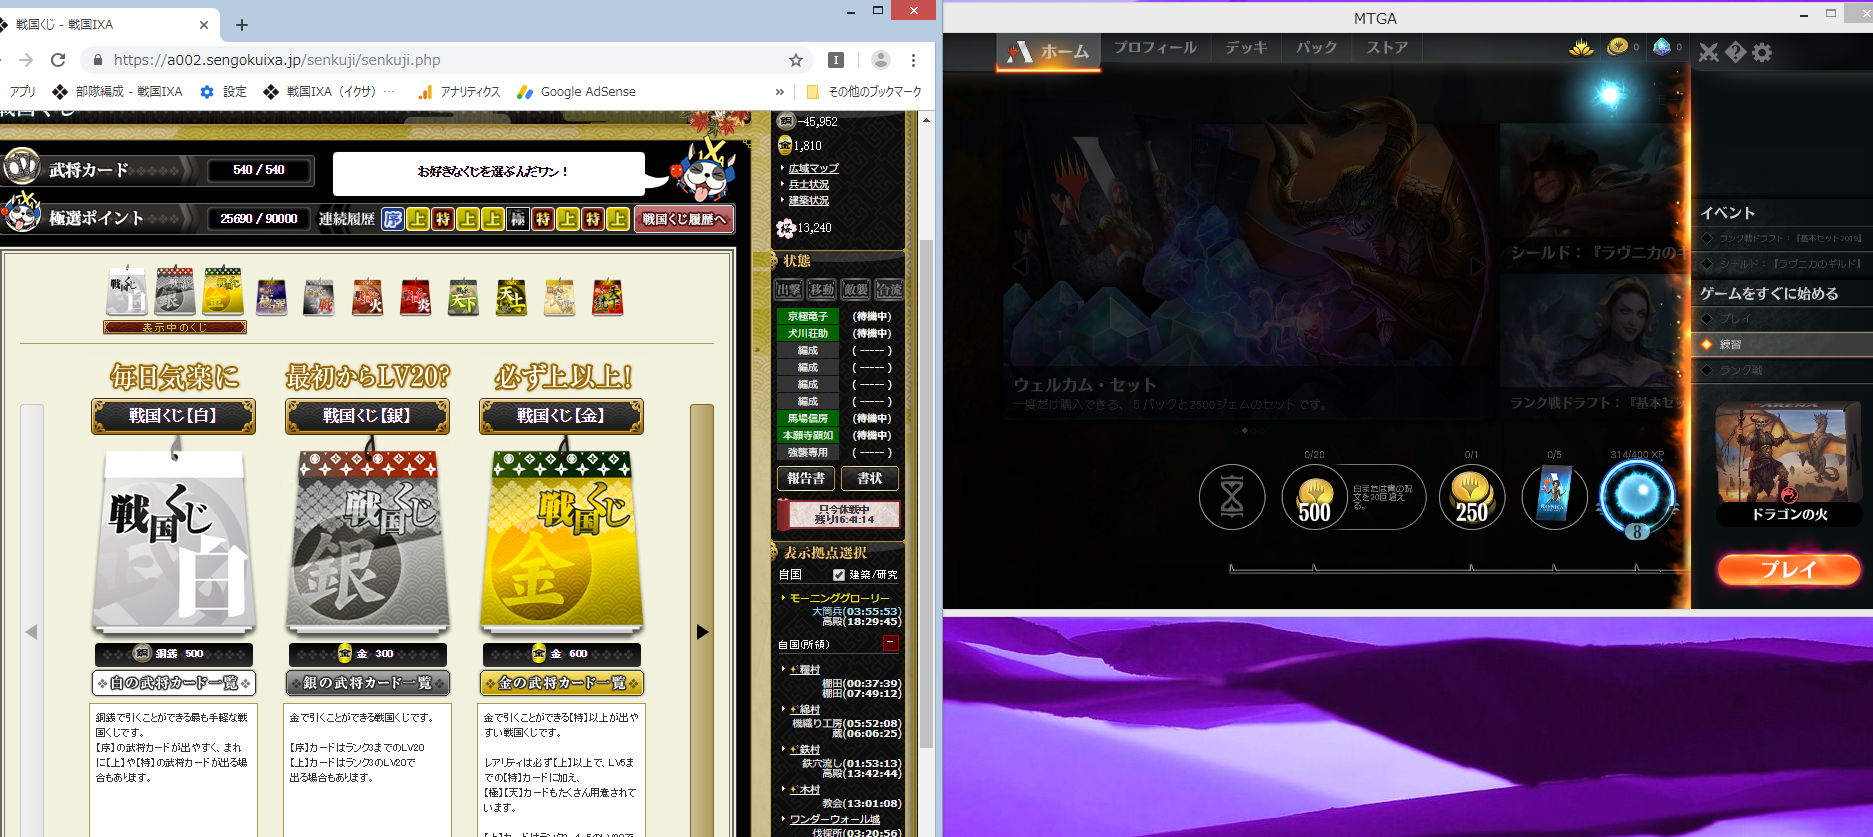The image size is (1873, 837).
Task: Click the Chrome address bar URL
Action: click(x=277, y=60)
